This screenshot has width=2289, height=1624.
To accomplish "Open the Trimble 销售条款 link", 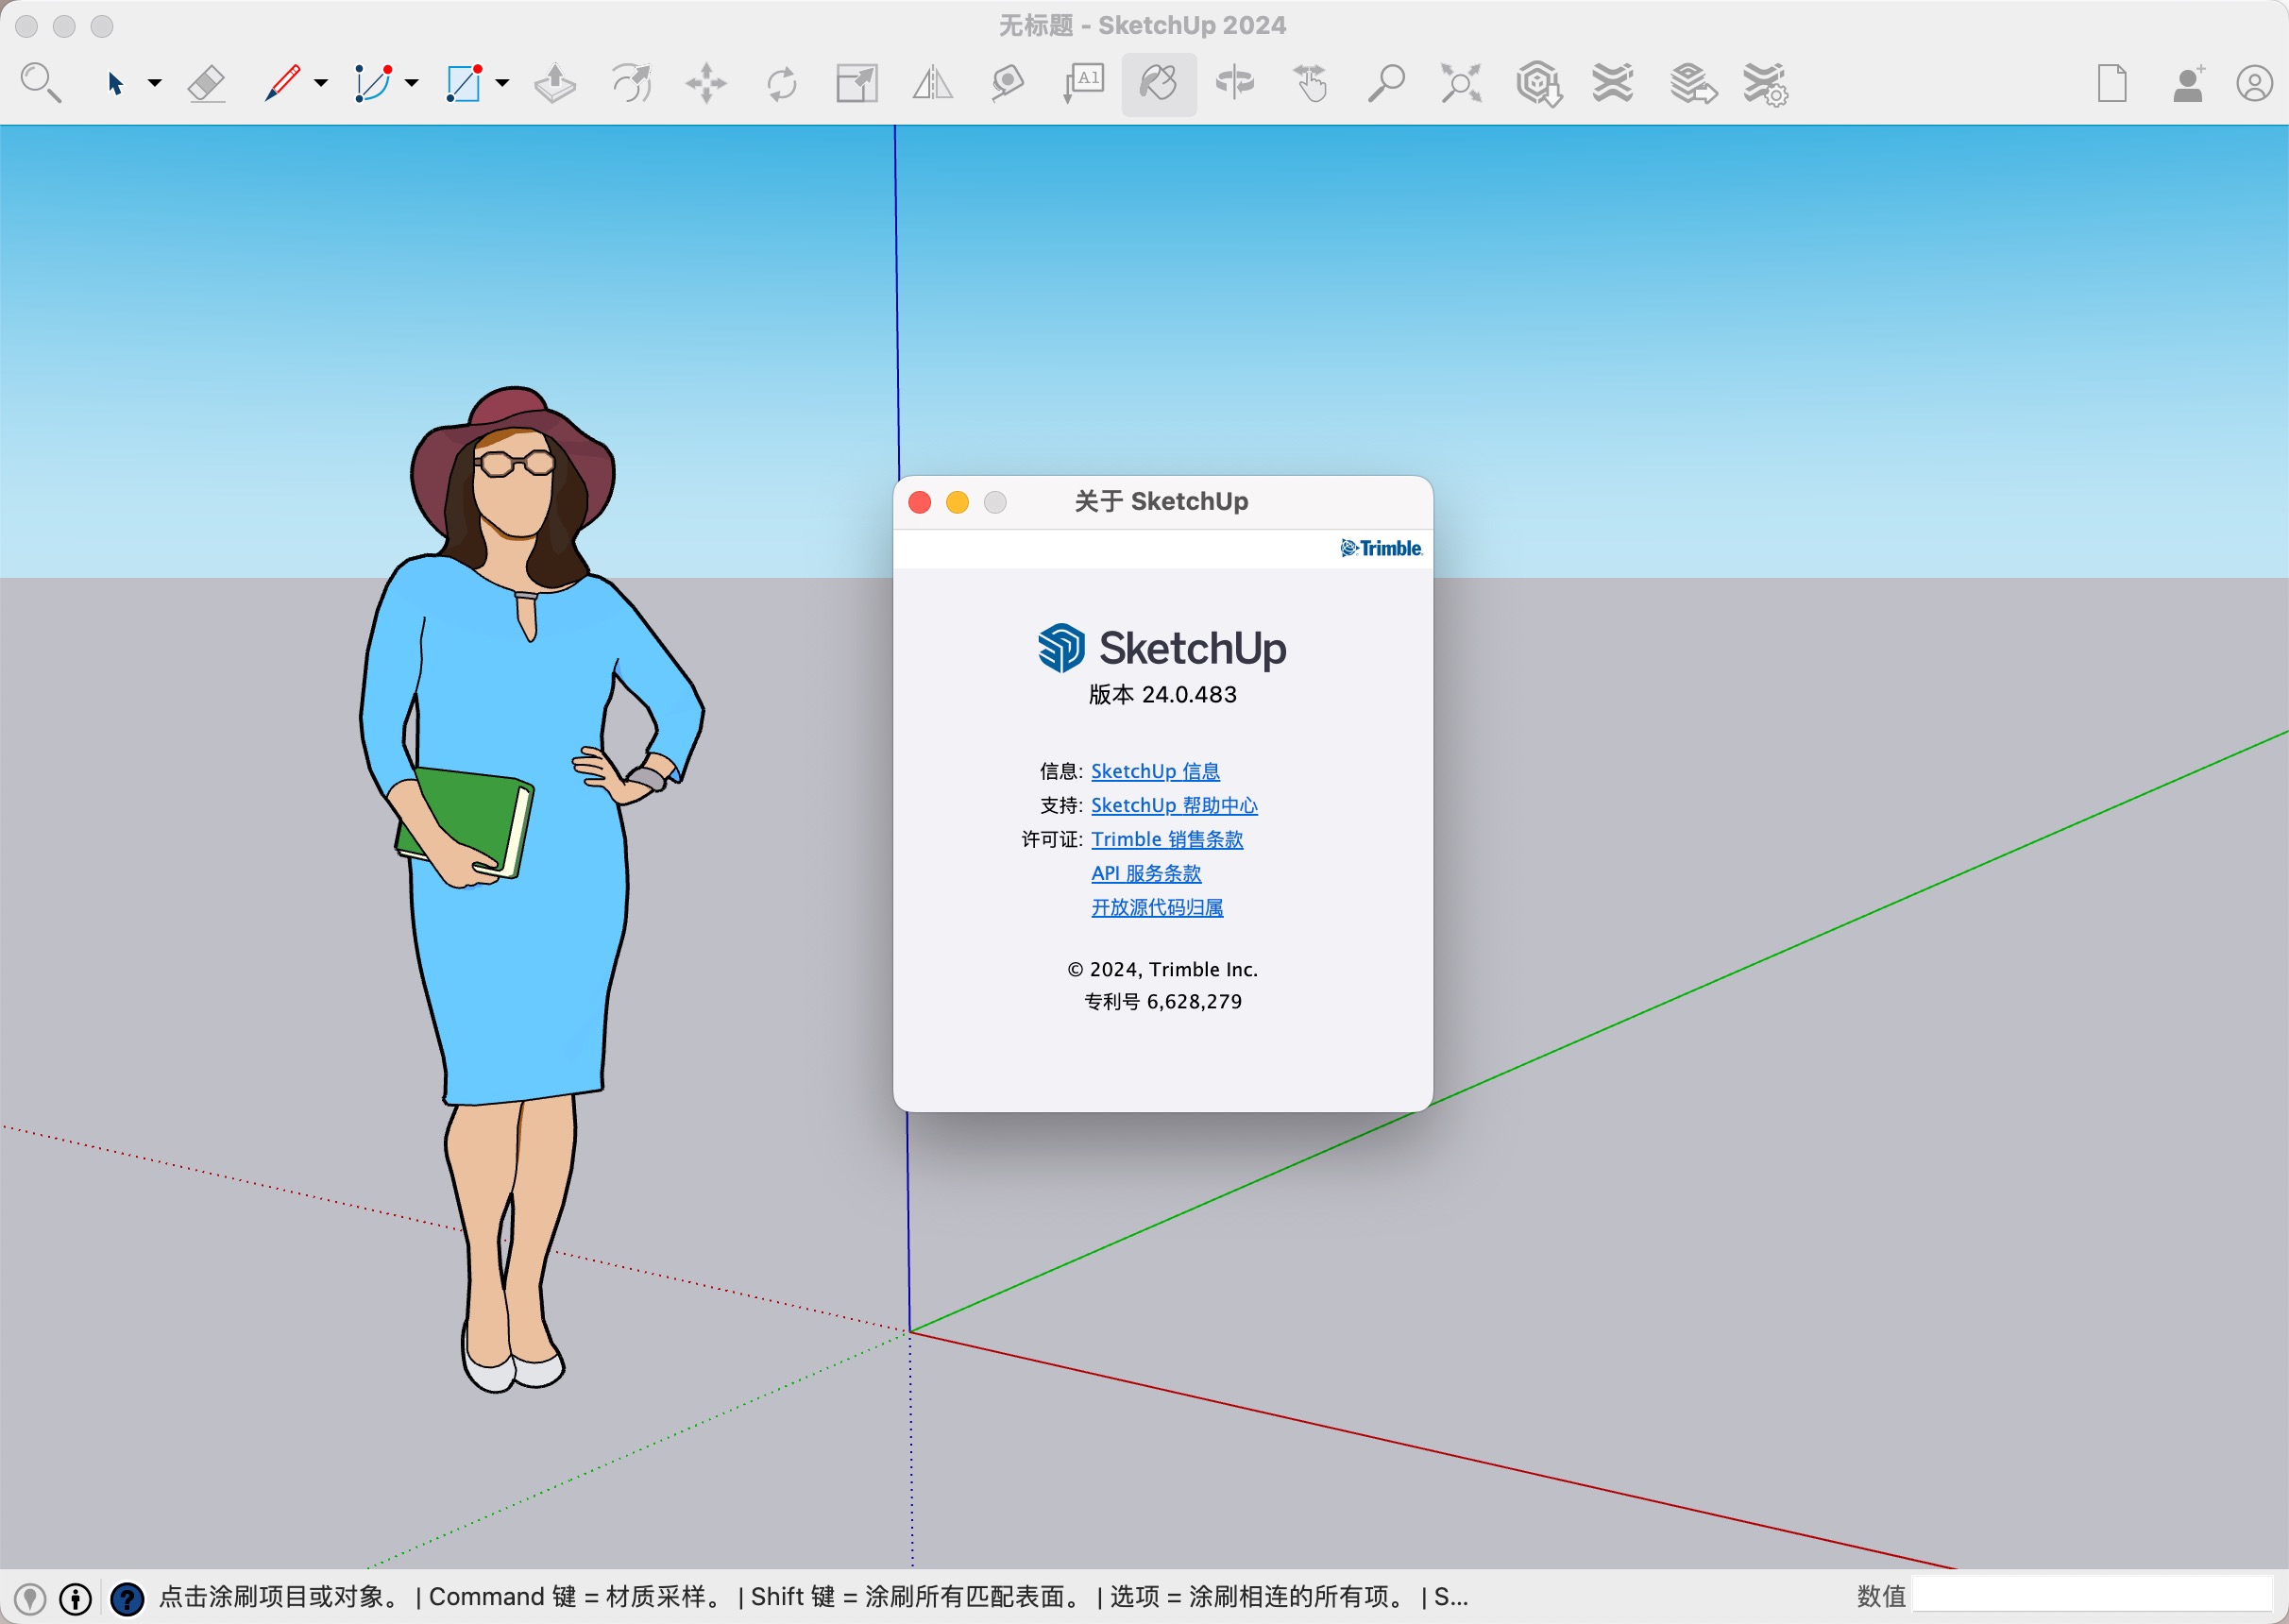I will pos(1167,839).
